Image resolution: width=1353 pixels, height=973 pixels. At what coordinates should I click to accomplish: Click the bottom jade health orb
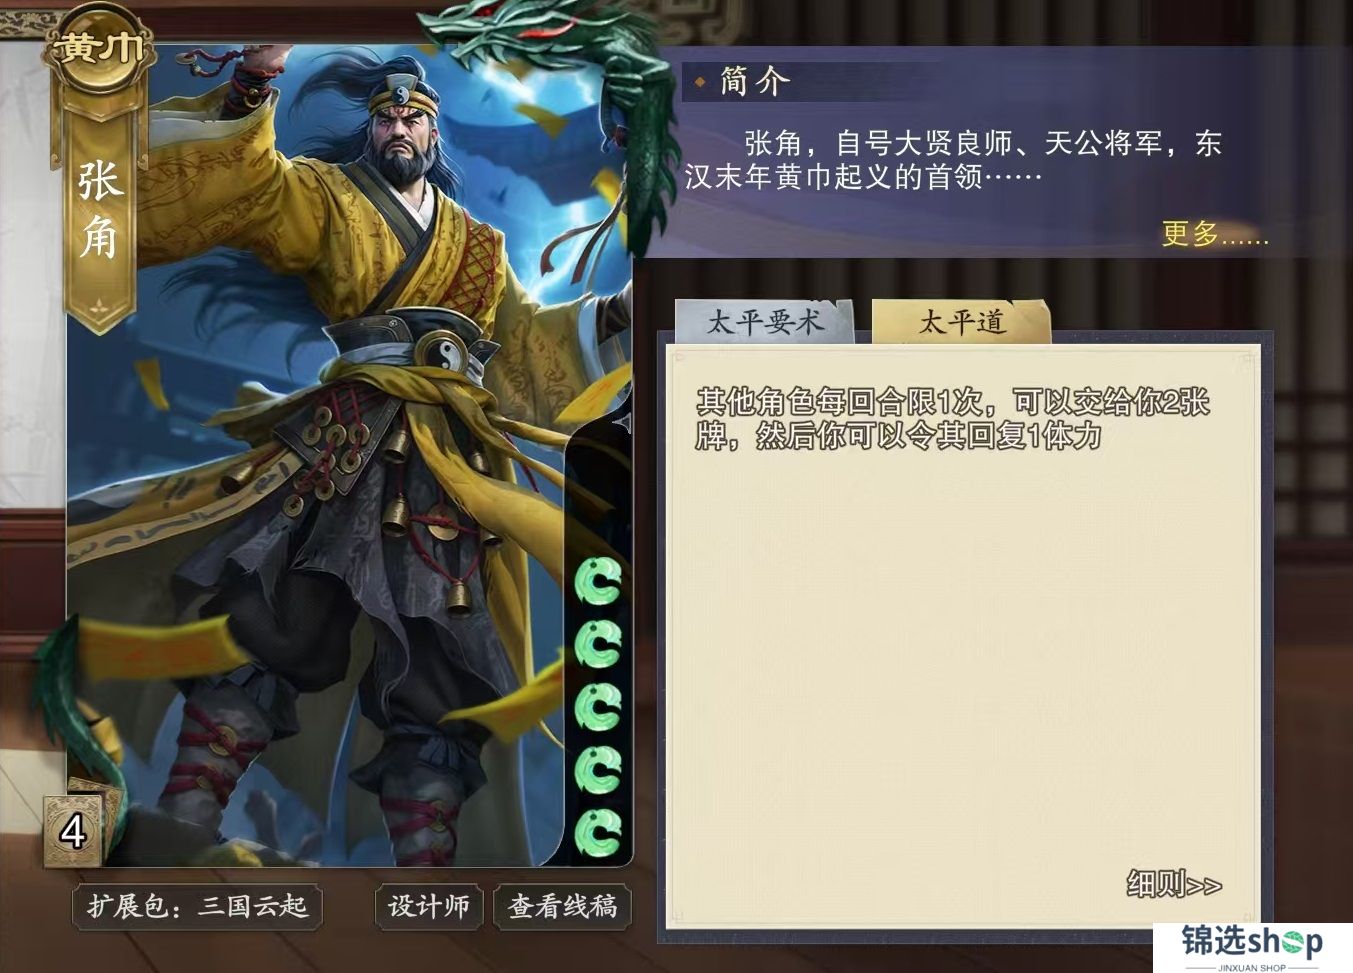[599, 832]
